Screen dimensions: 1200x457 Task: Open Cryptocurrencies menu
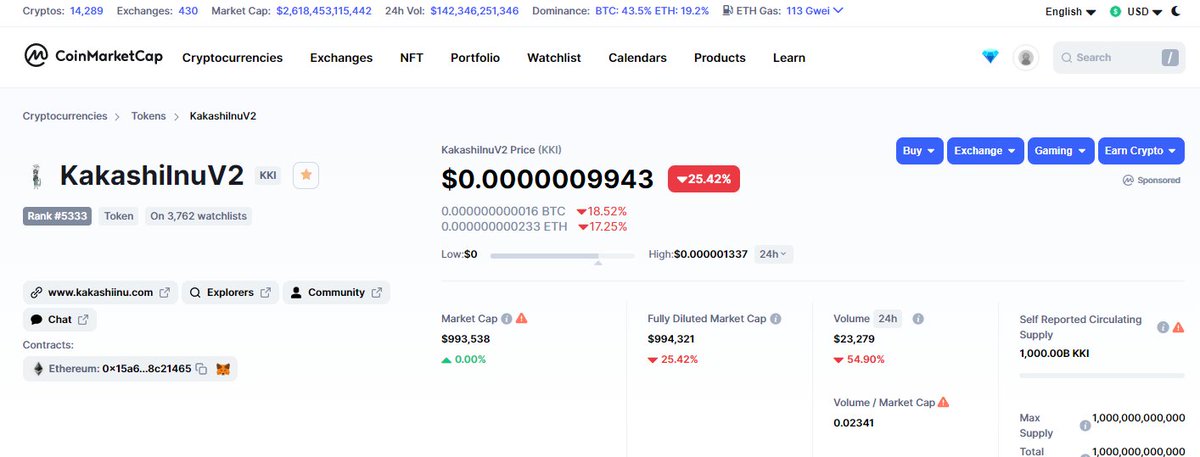click(232, 58)
